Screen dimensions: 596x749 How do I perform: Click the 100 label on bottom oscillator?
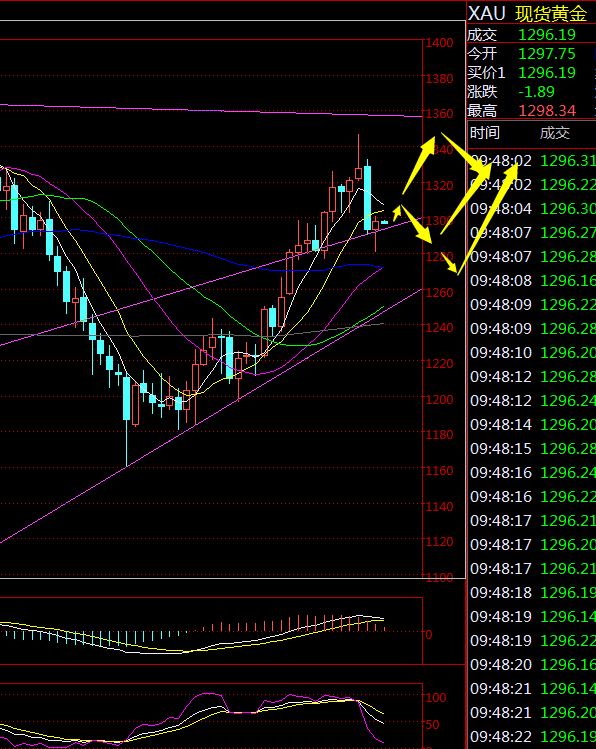pyautogui.click(x=436, y=697)
